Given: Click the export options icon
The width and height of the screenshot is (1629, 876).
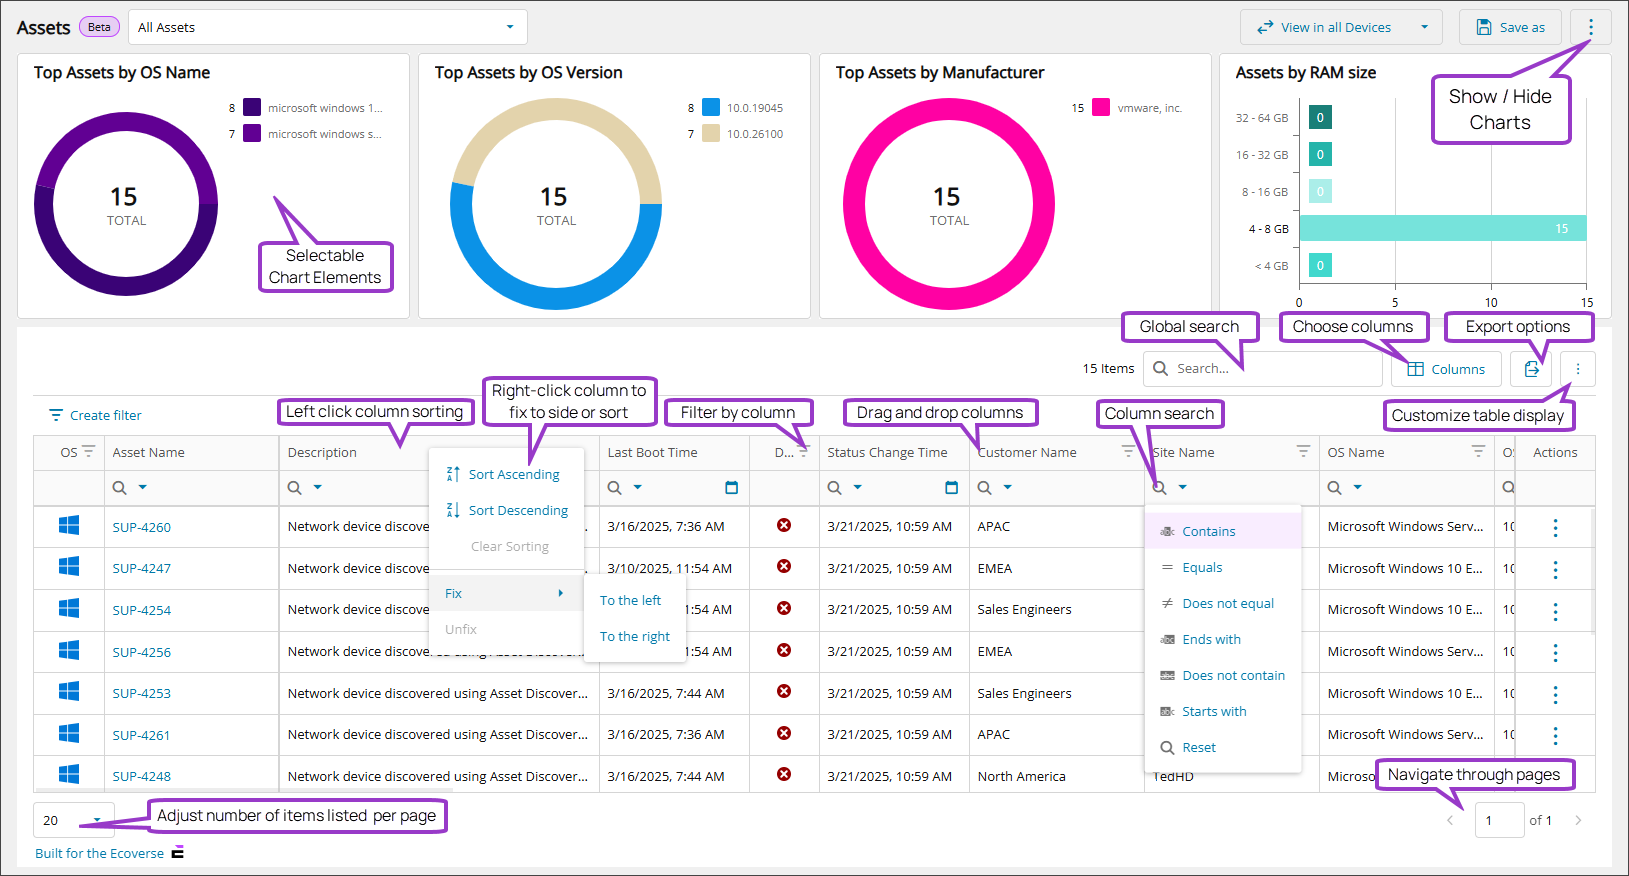Looking at the screenshot, I should pos(1530,369).
